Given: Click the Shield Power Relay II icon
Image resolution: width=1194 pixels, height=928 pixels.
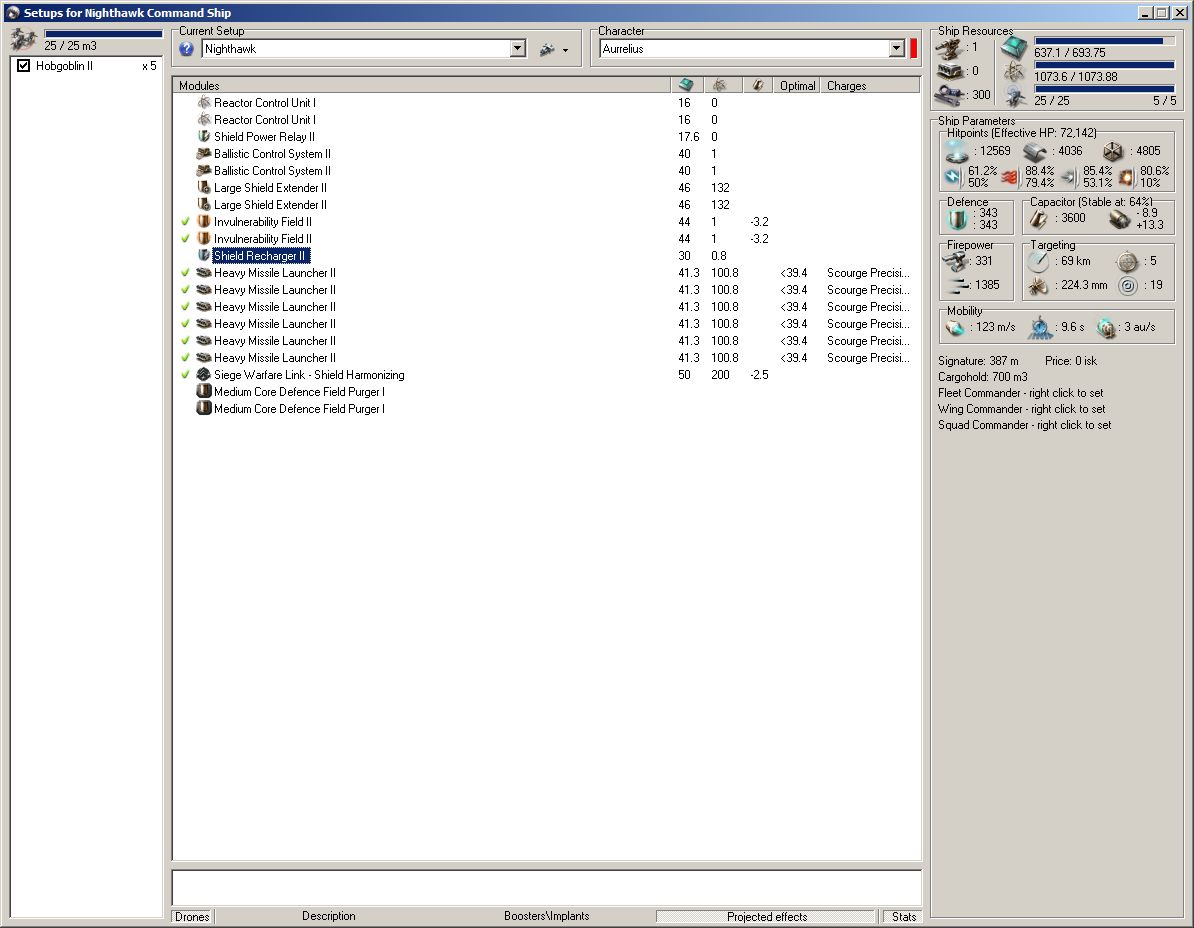Looking at the screenshot, I should tap(204, 137).
